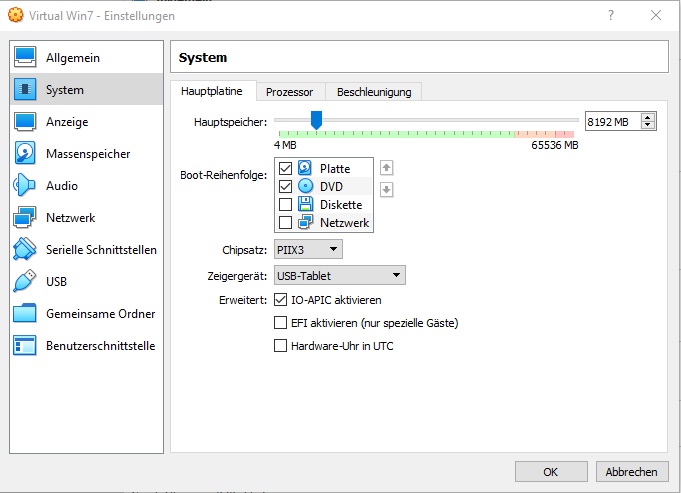Switch to the Prozessor tab
This screenshot has height=493, width=681.
coord(289,92)
